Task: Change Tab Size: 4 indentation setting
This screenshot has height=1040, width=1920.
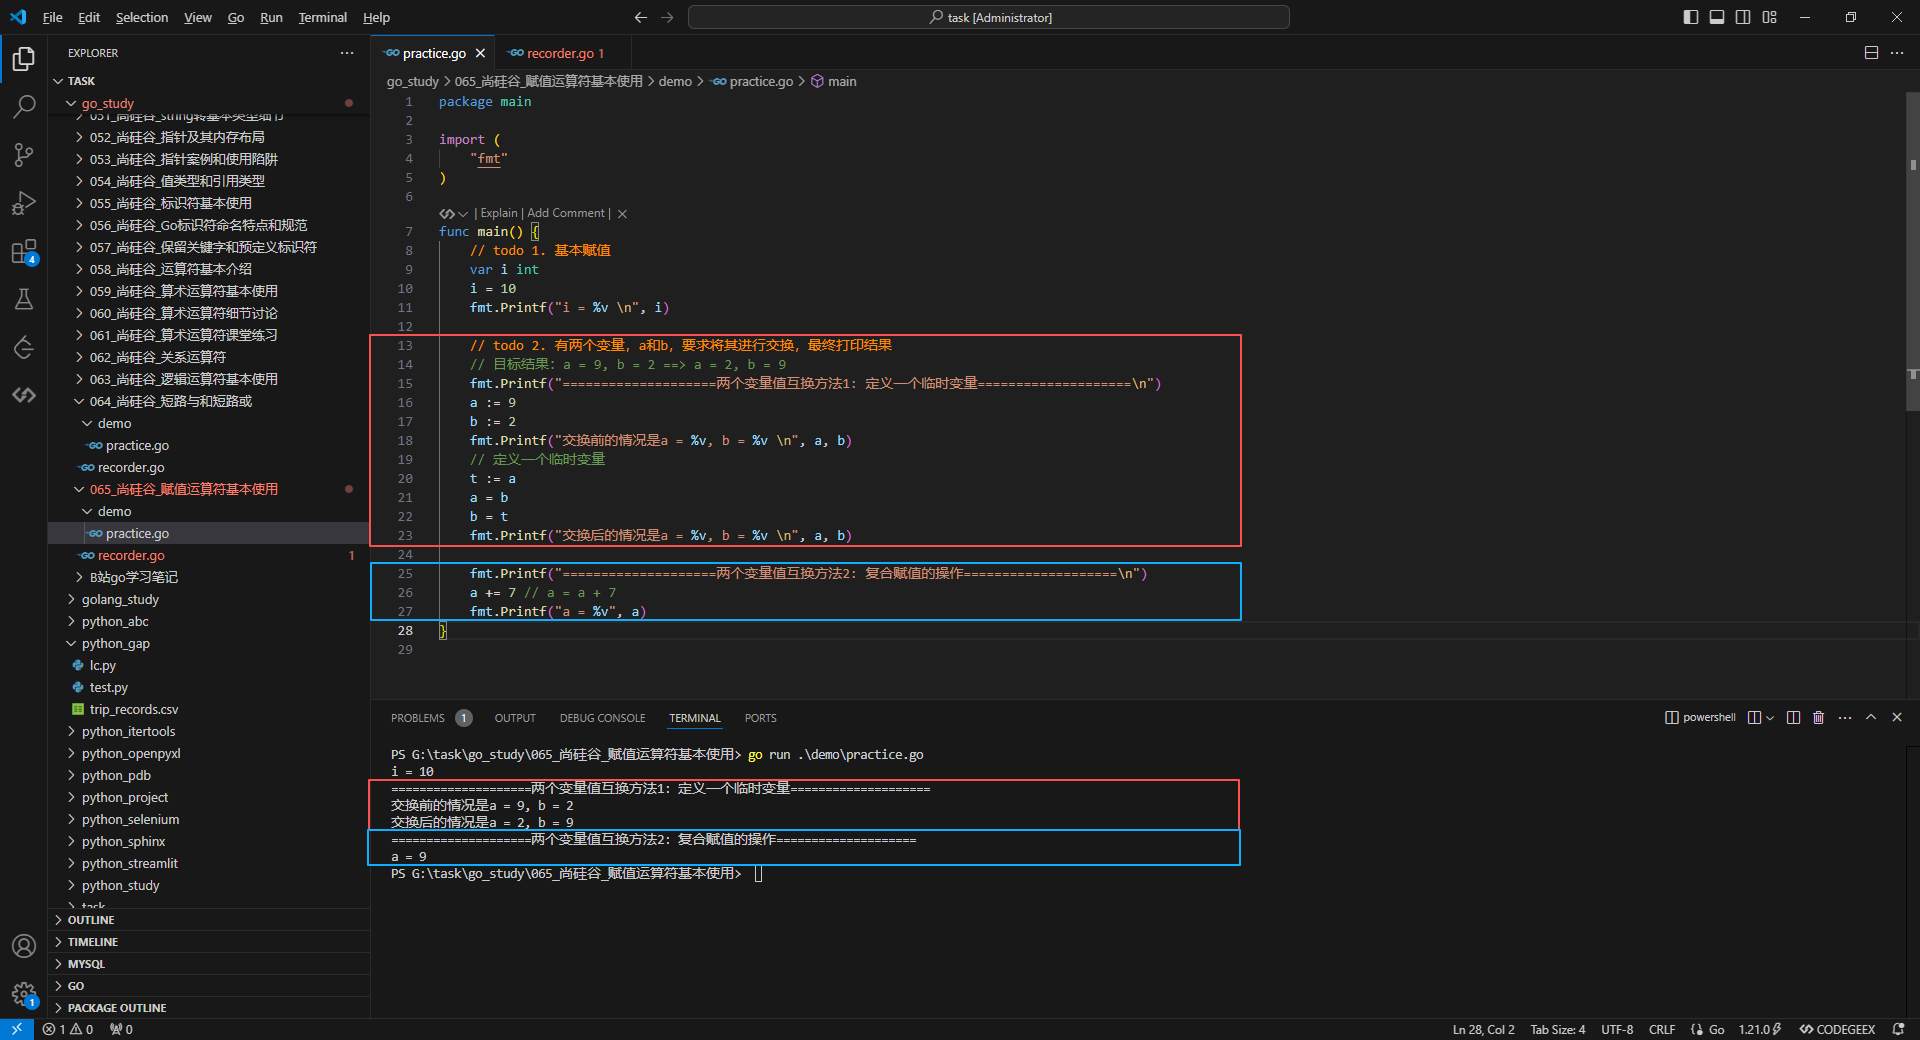Action: 1557,1029
